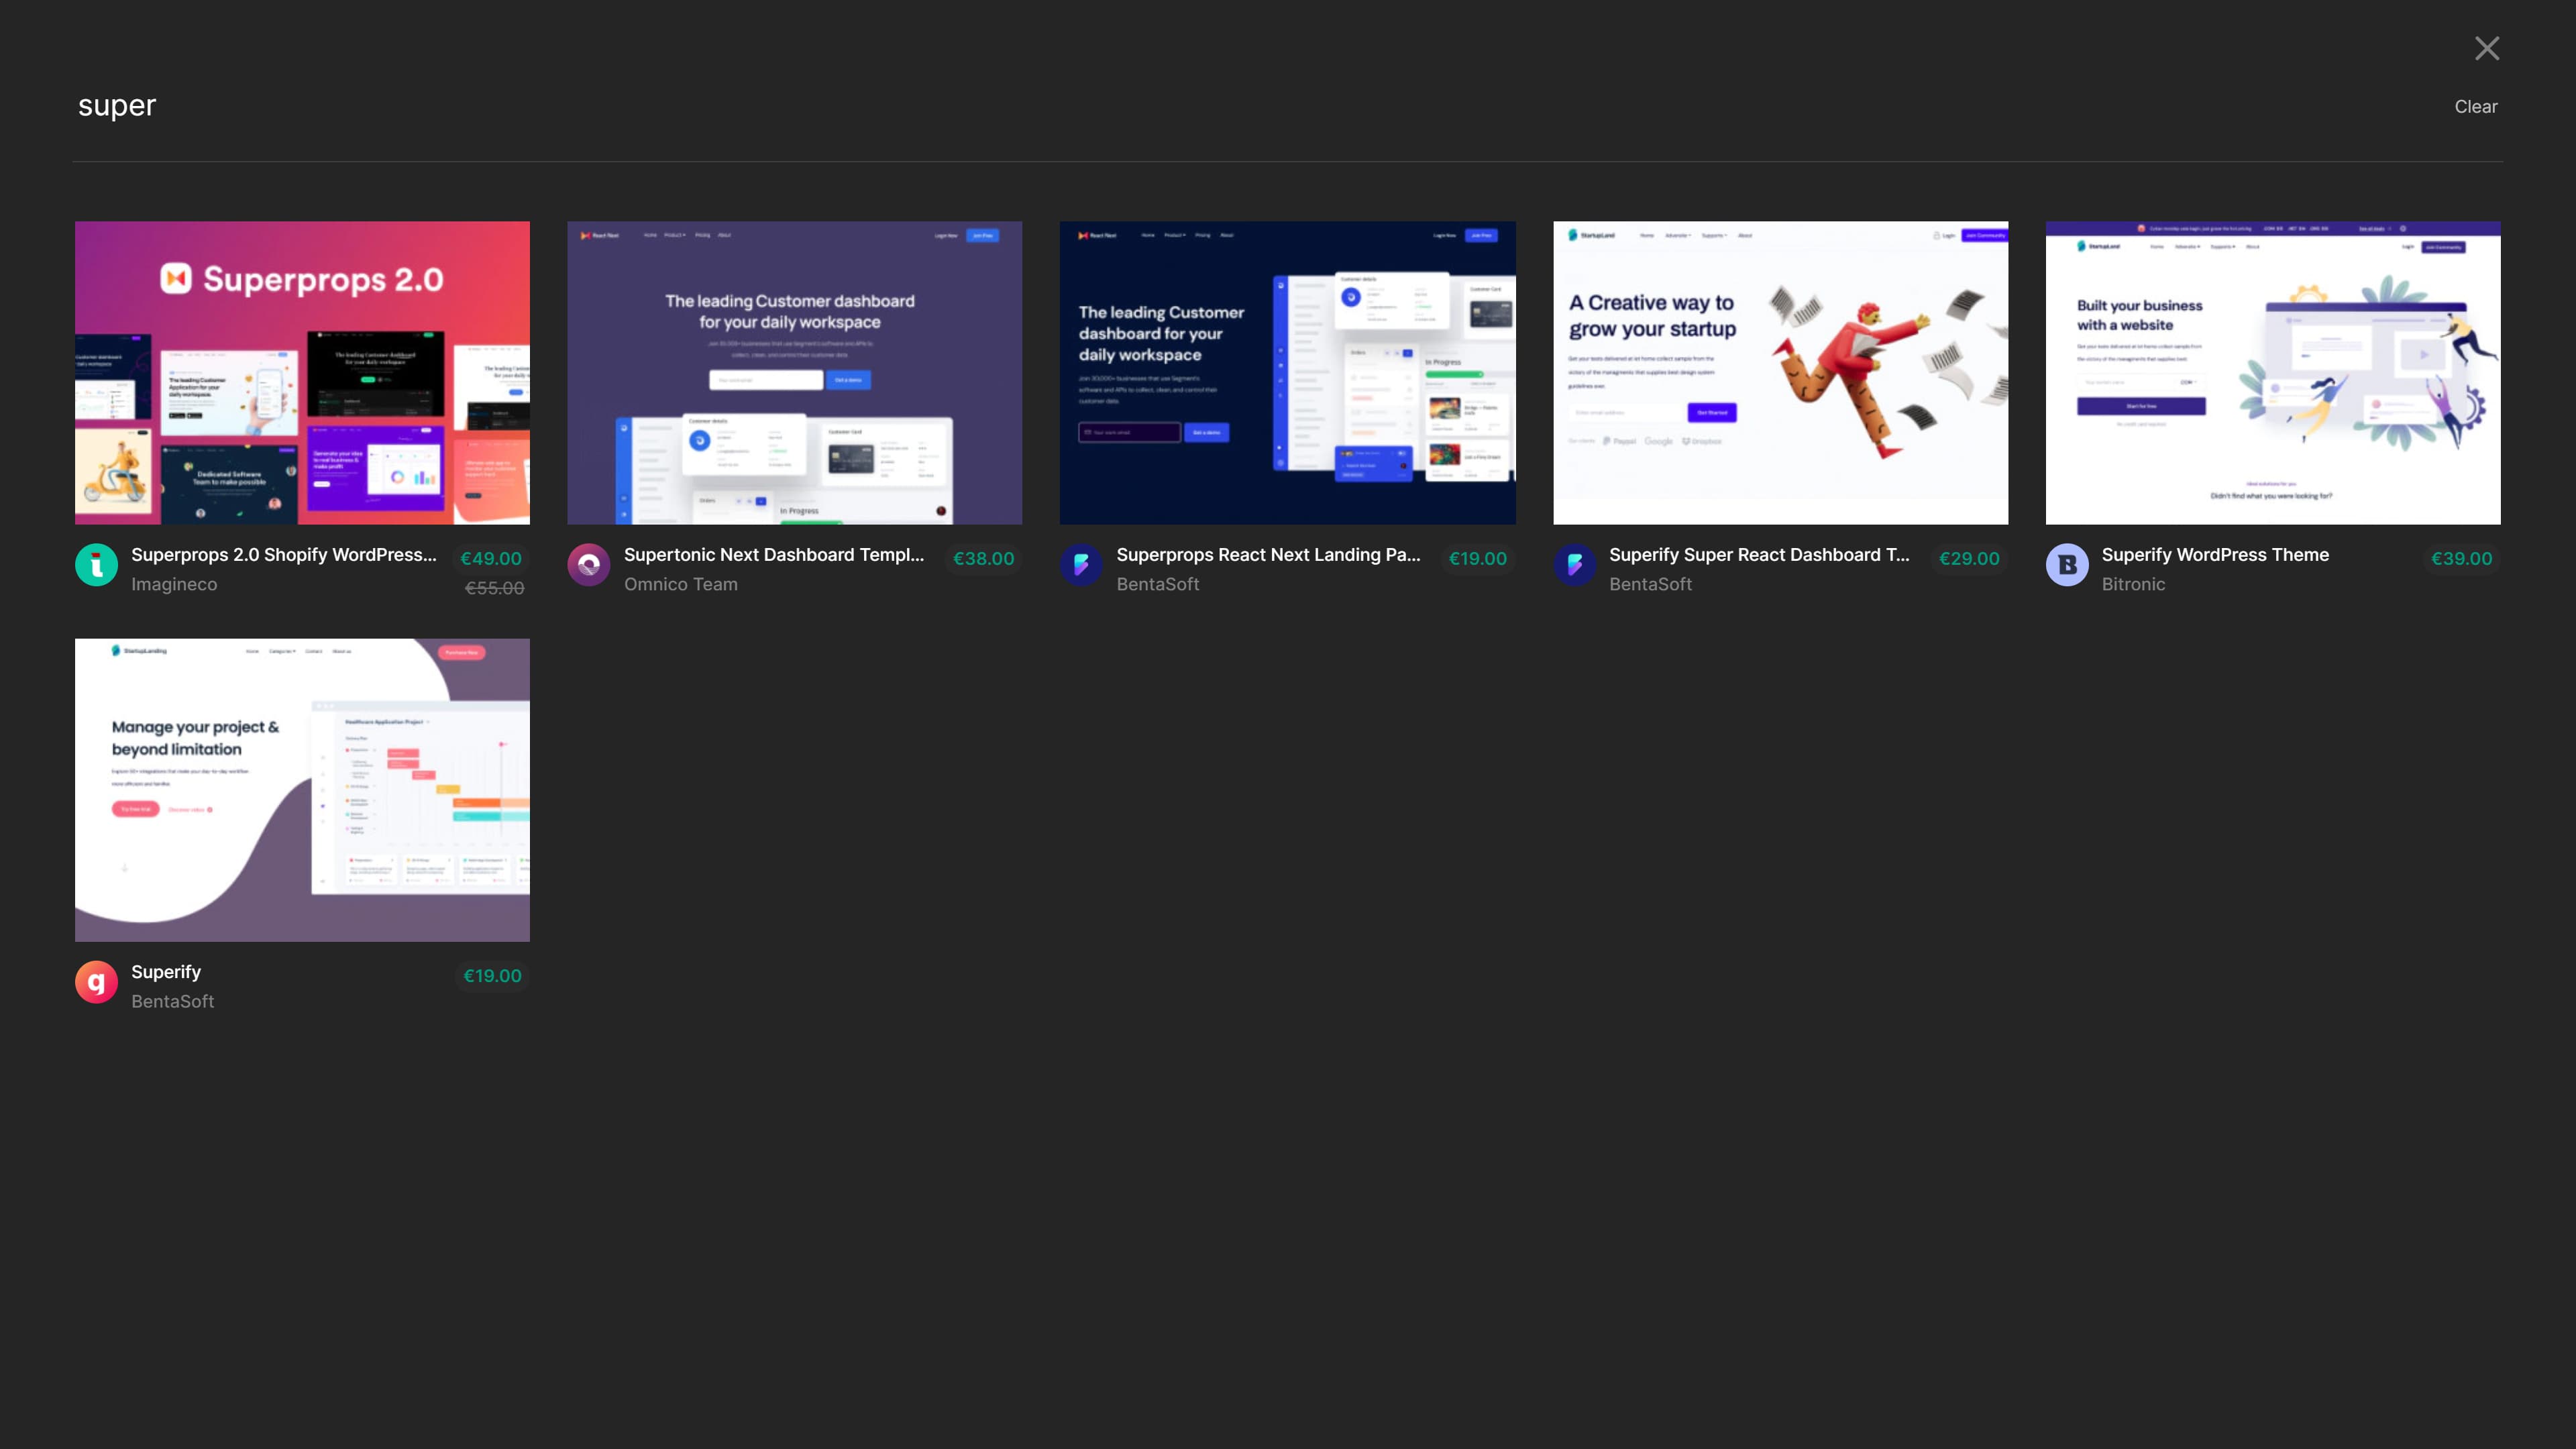
Task: Open the Superify product by BentaSoft
Action: point(166,971)
